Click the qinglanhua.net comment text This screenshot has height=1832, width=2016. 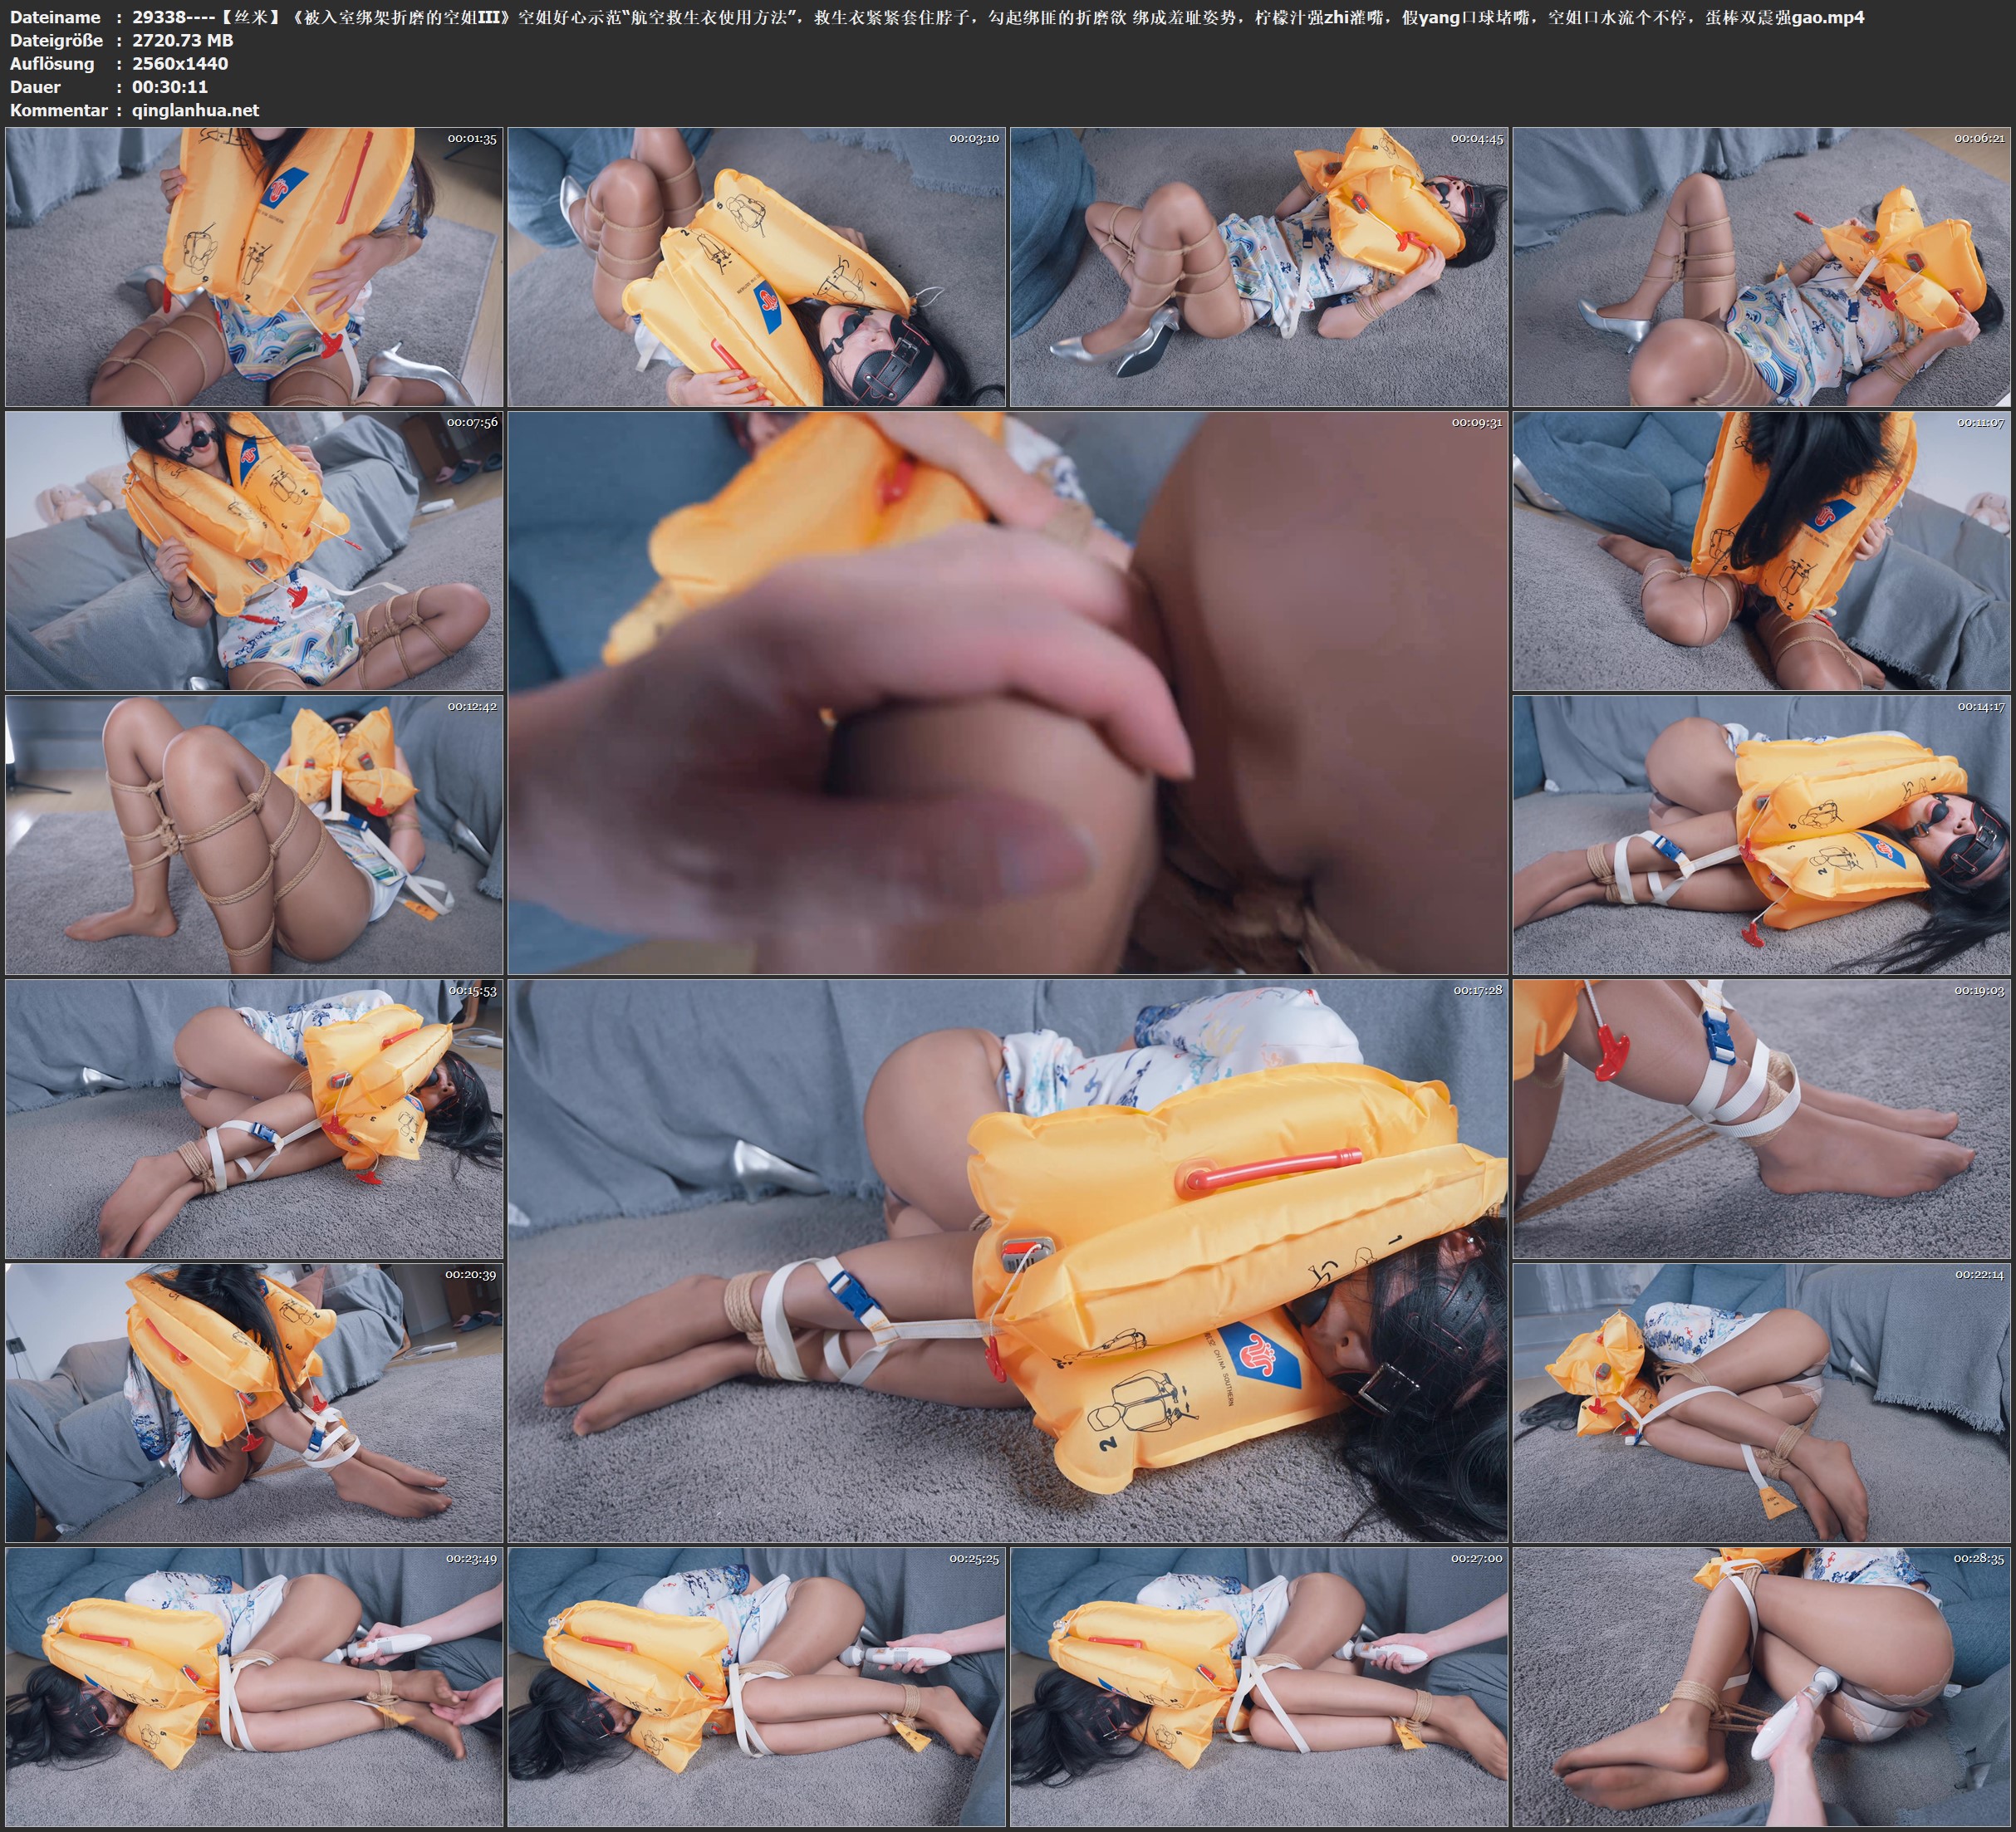195,110
